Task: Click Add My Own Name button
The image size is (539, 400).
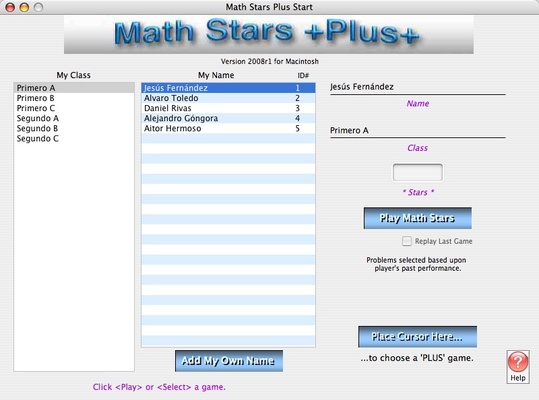Action: coord(229,361)
